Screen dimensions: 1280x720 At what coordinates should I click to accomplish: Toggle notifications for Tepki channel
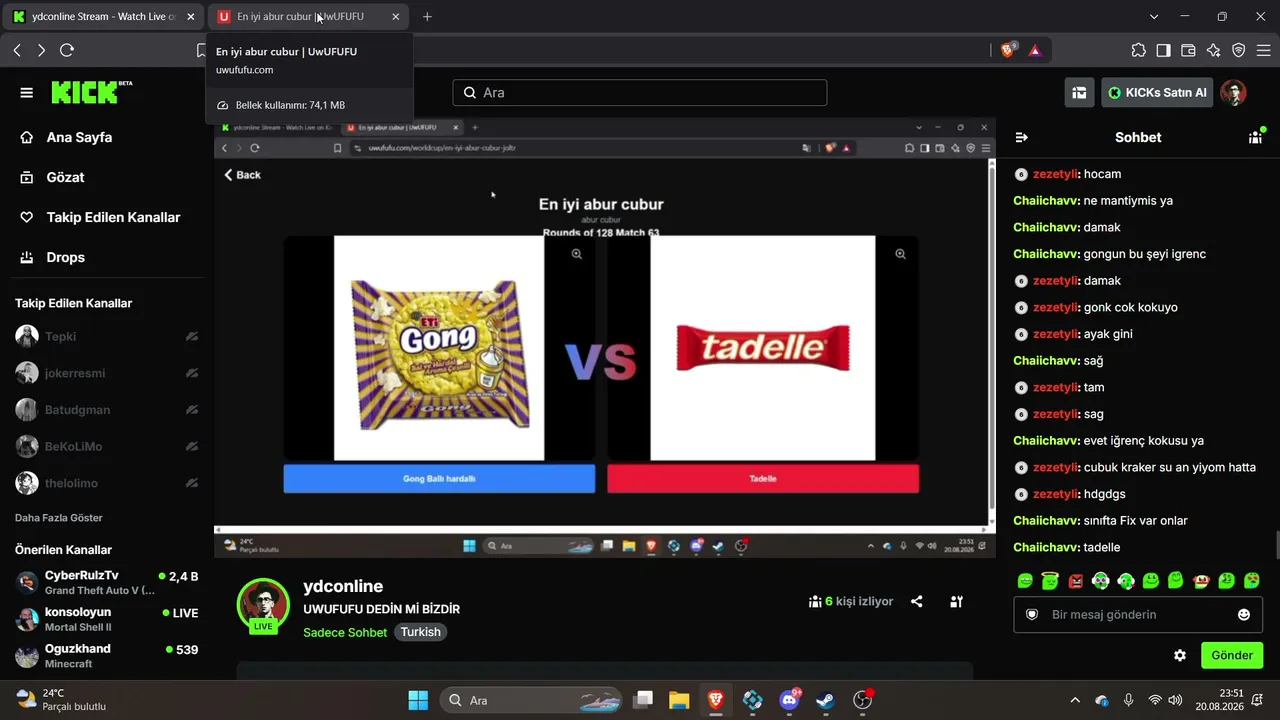(x=192, y=337)
